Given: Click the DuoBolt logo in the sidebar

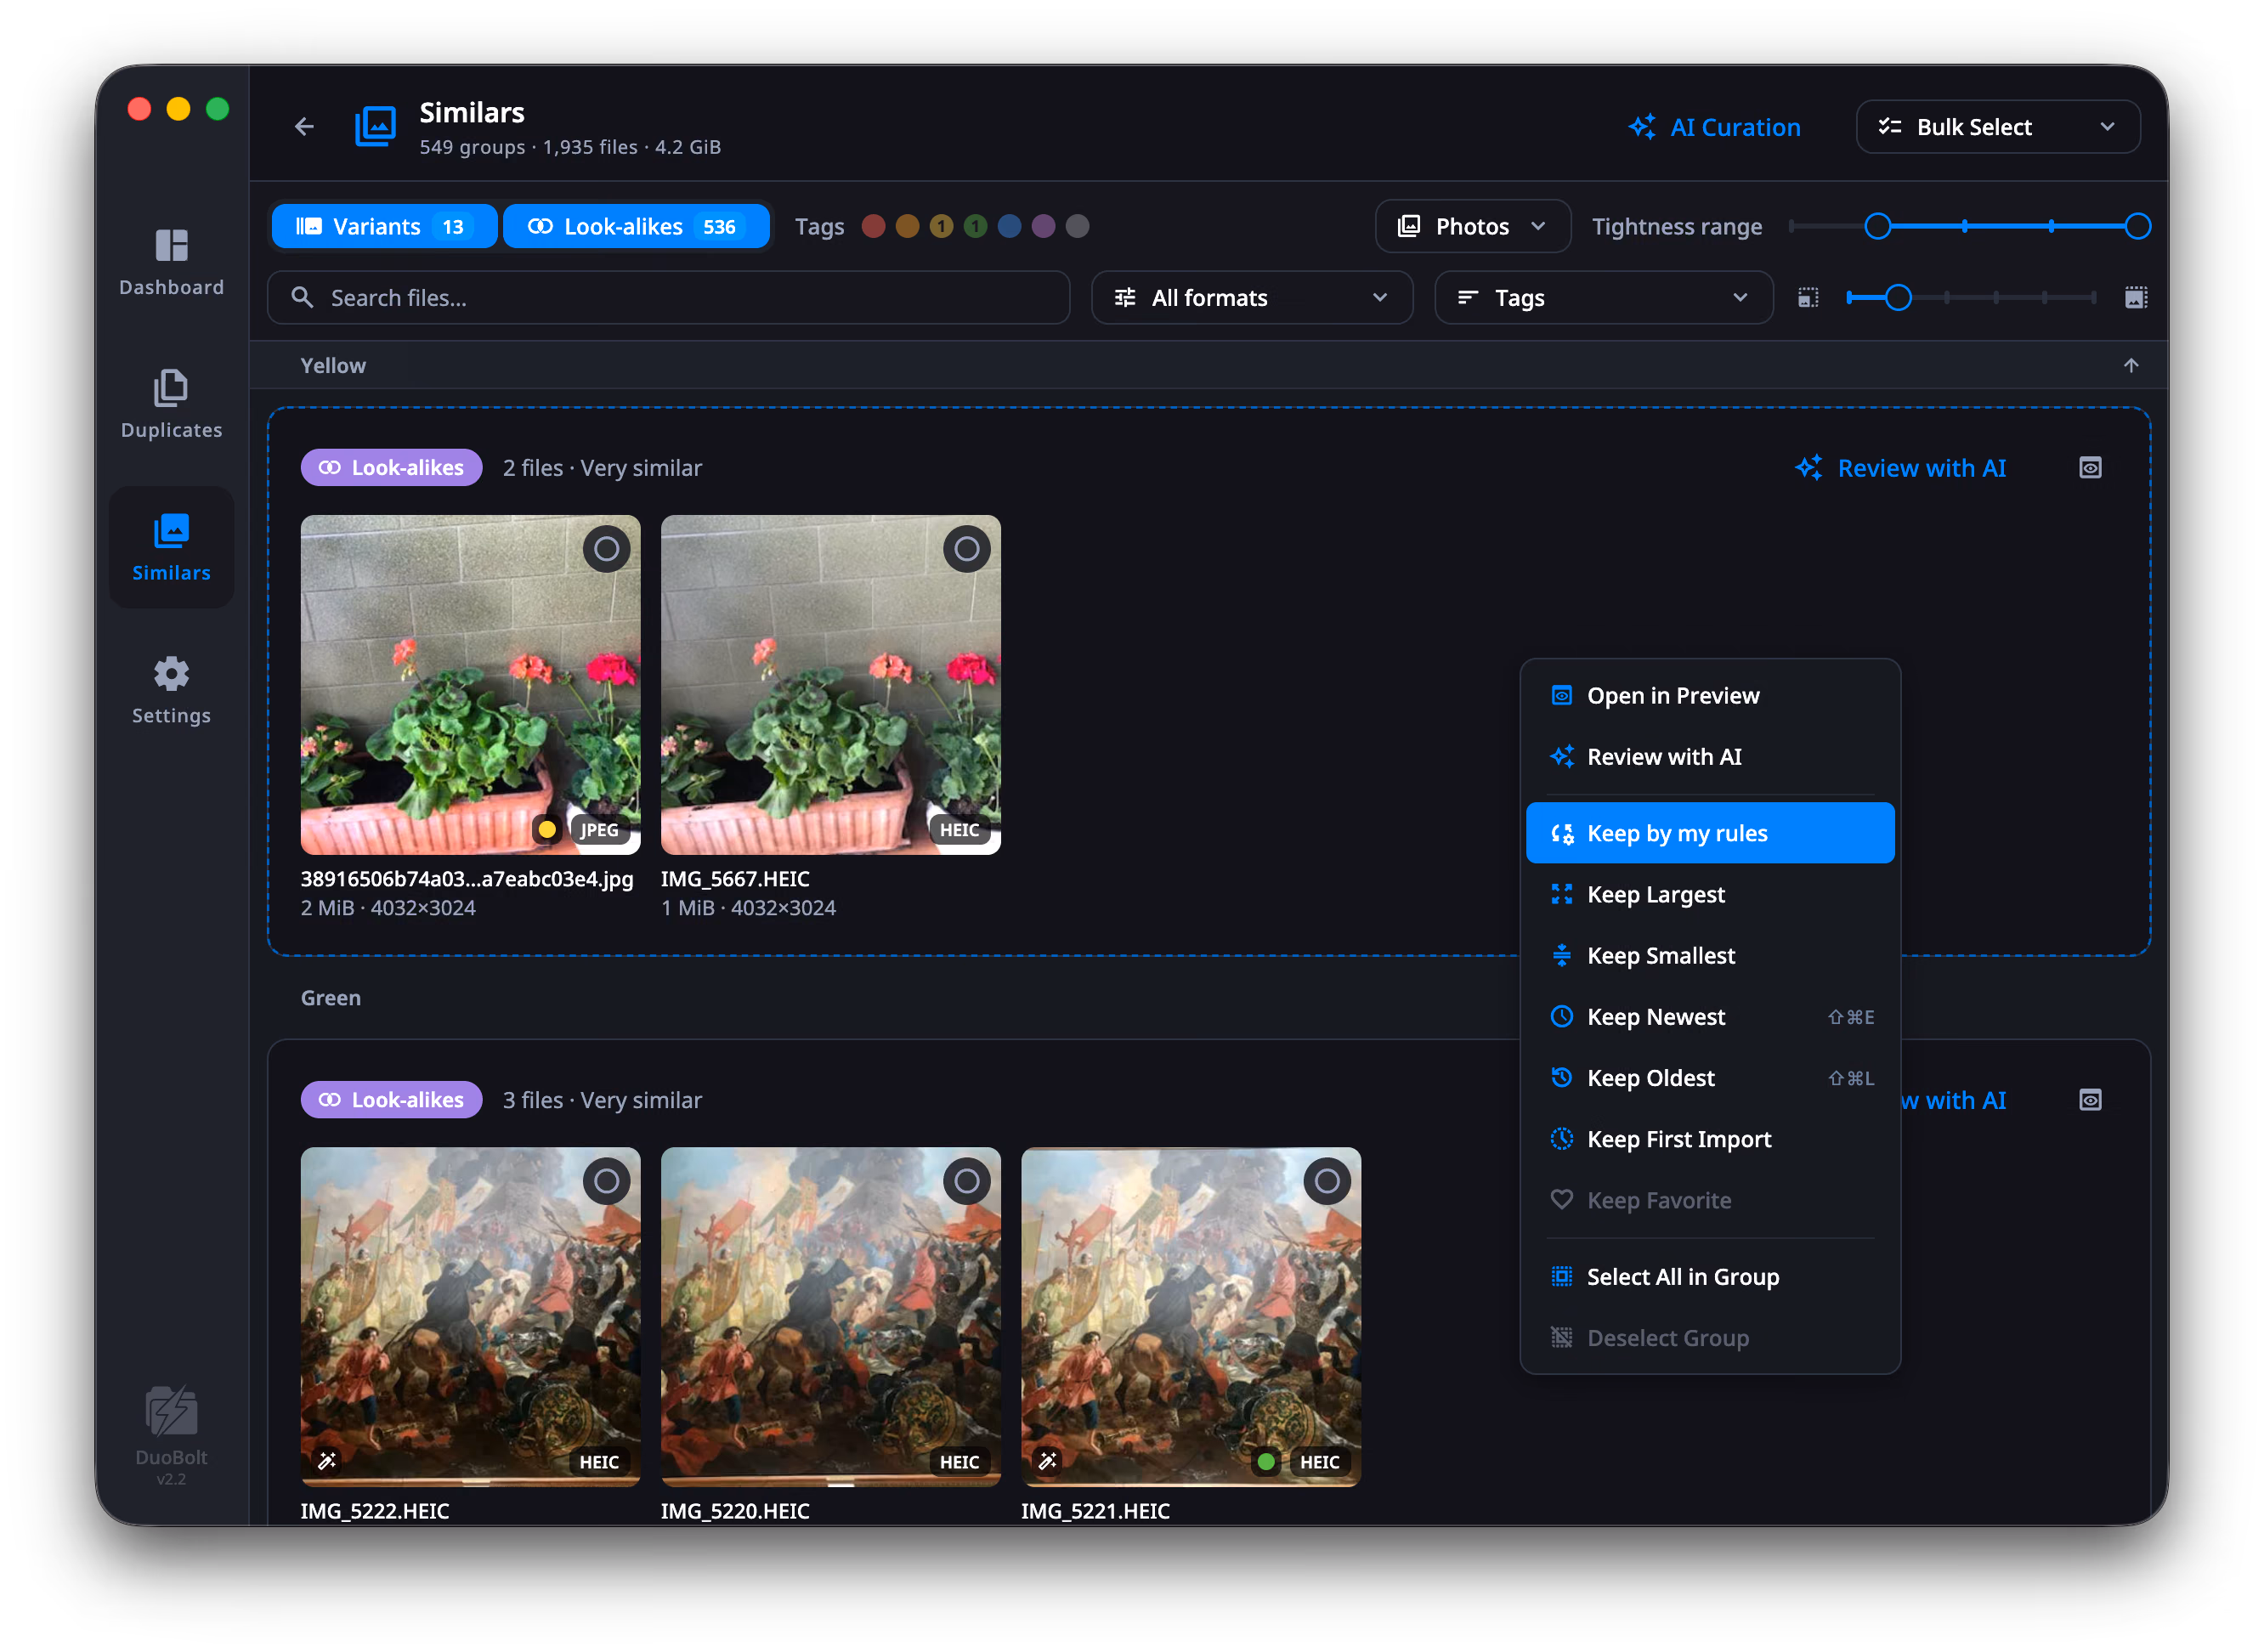Looking at the screenshot, I should (x=171, y=1411).
